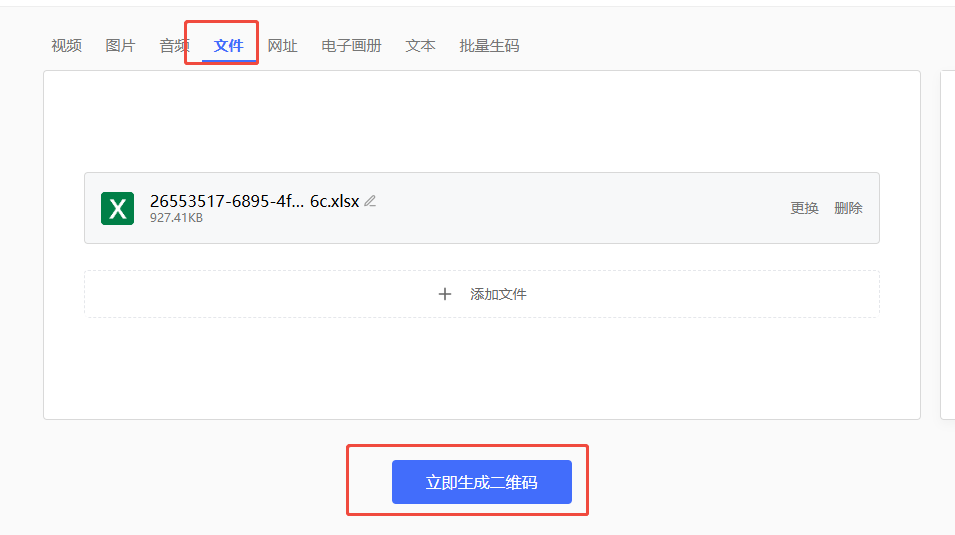Switch to the 文本 tab
The width and height of the screenshot is (955, 535).
pos(420,46)
